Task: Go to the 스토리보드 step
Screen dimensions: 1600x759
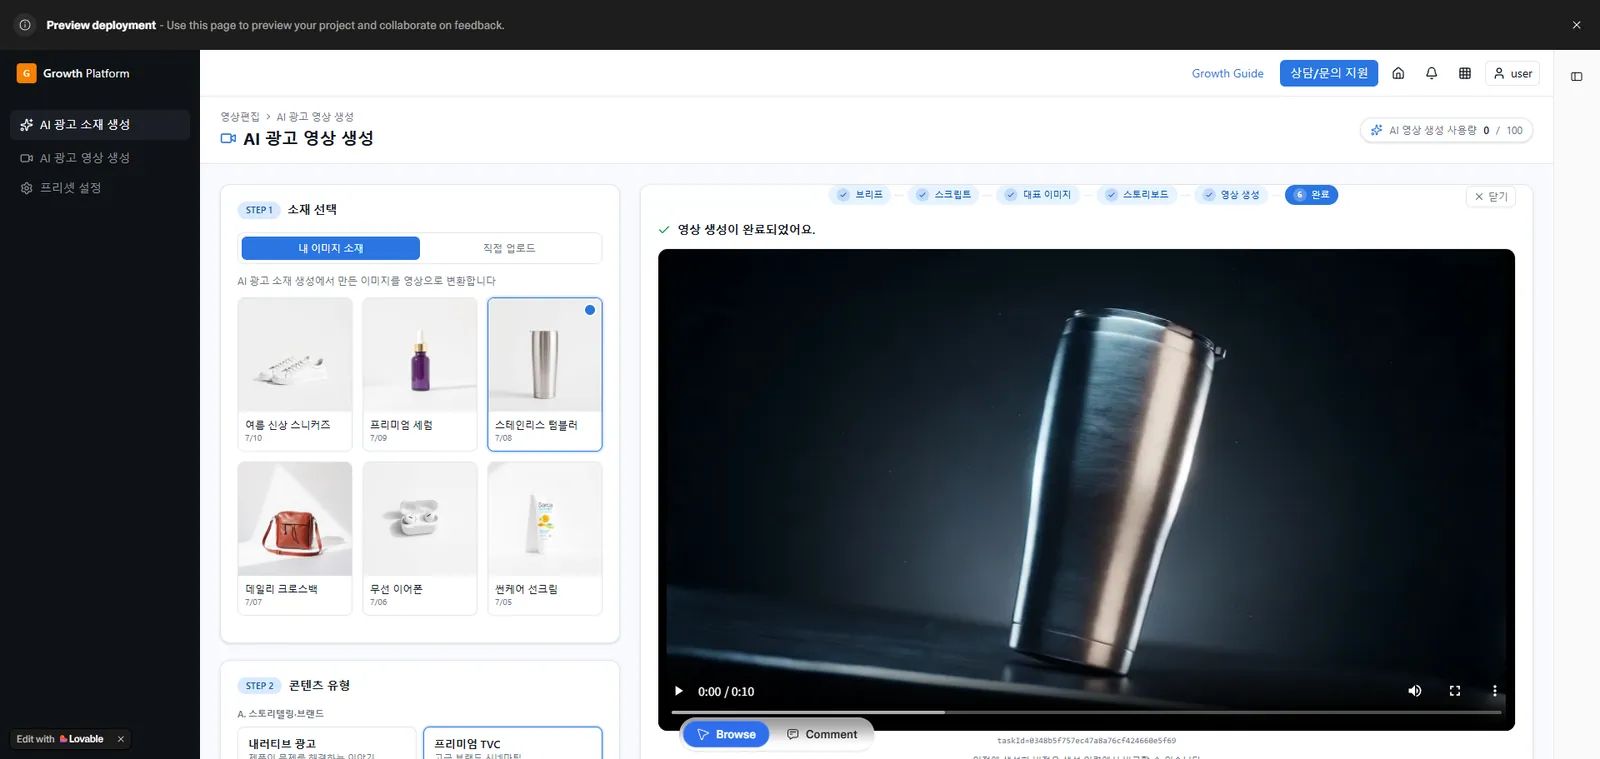Action: 1137,195
